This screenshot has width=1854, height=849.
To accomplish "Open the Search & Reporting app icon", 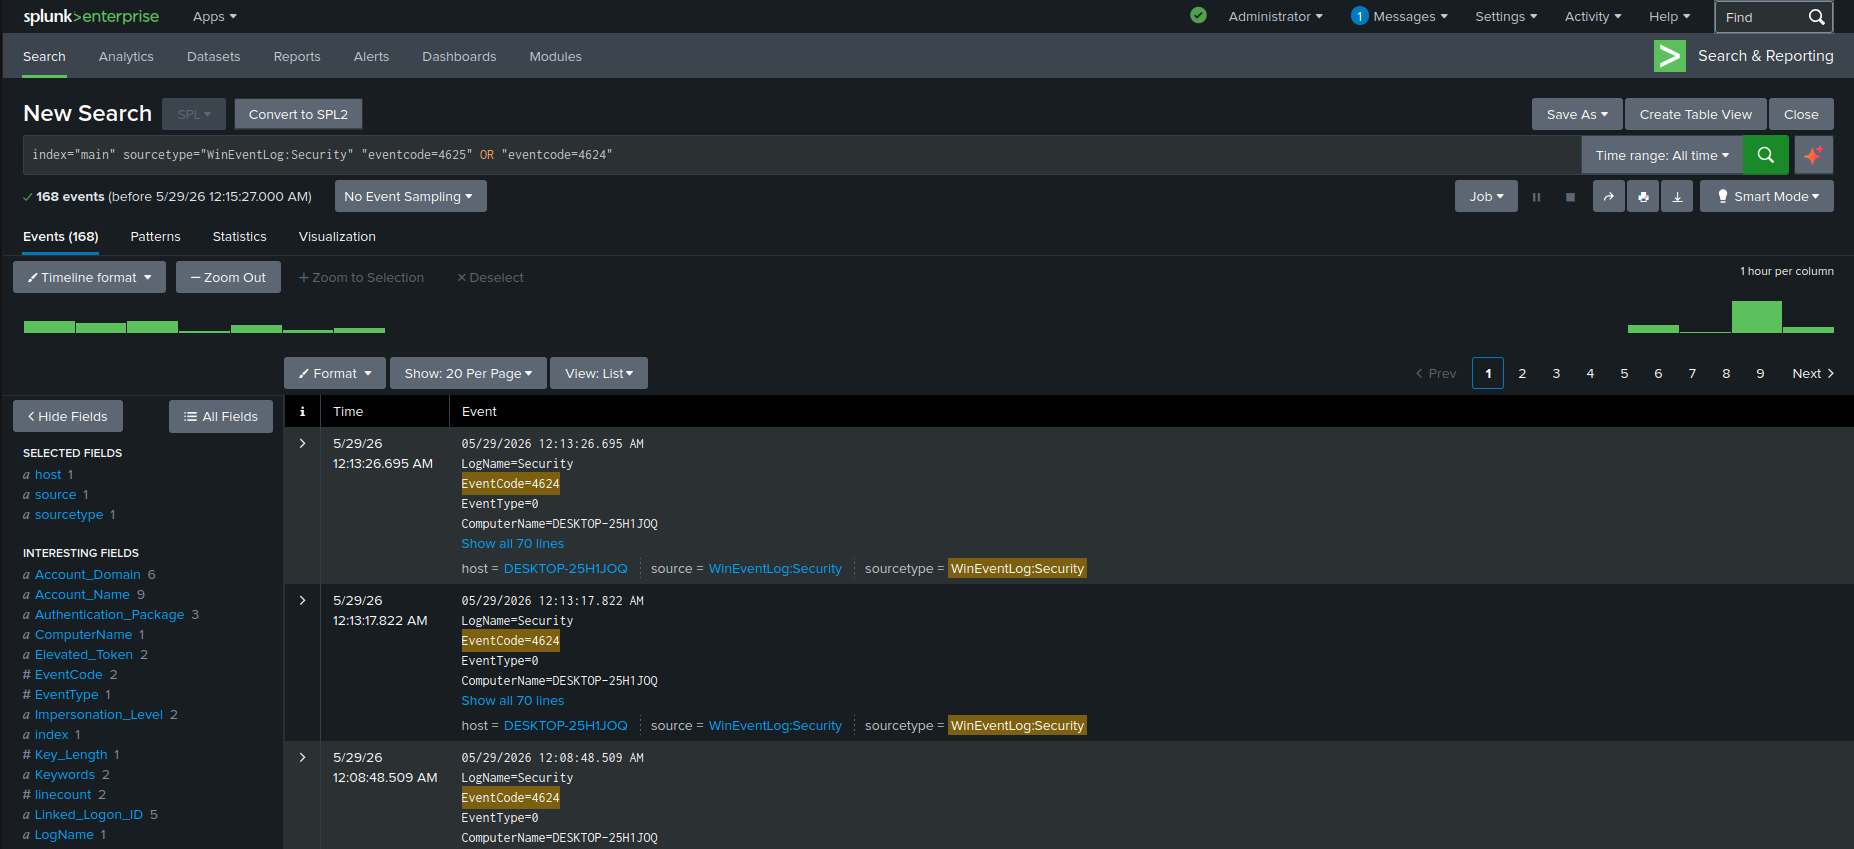I will [1670, 56].
